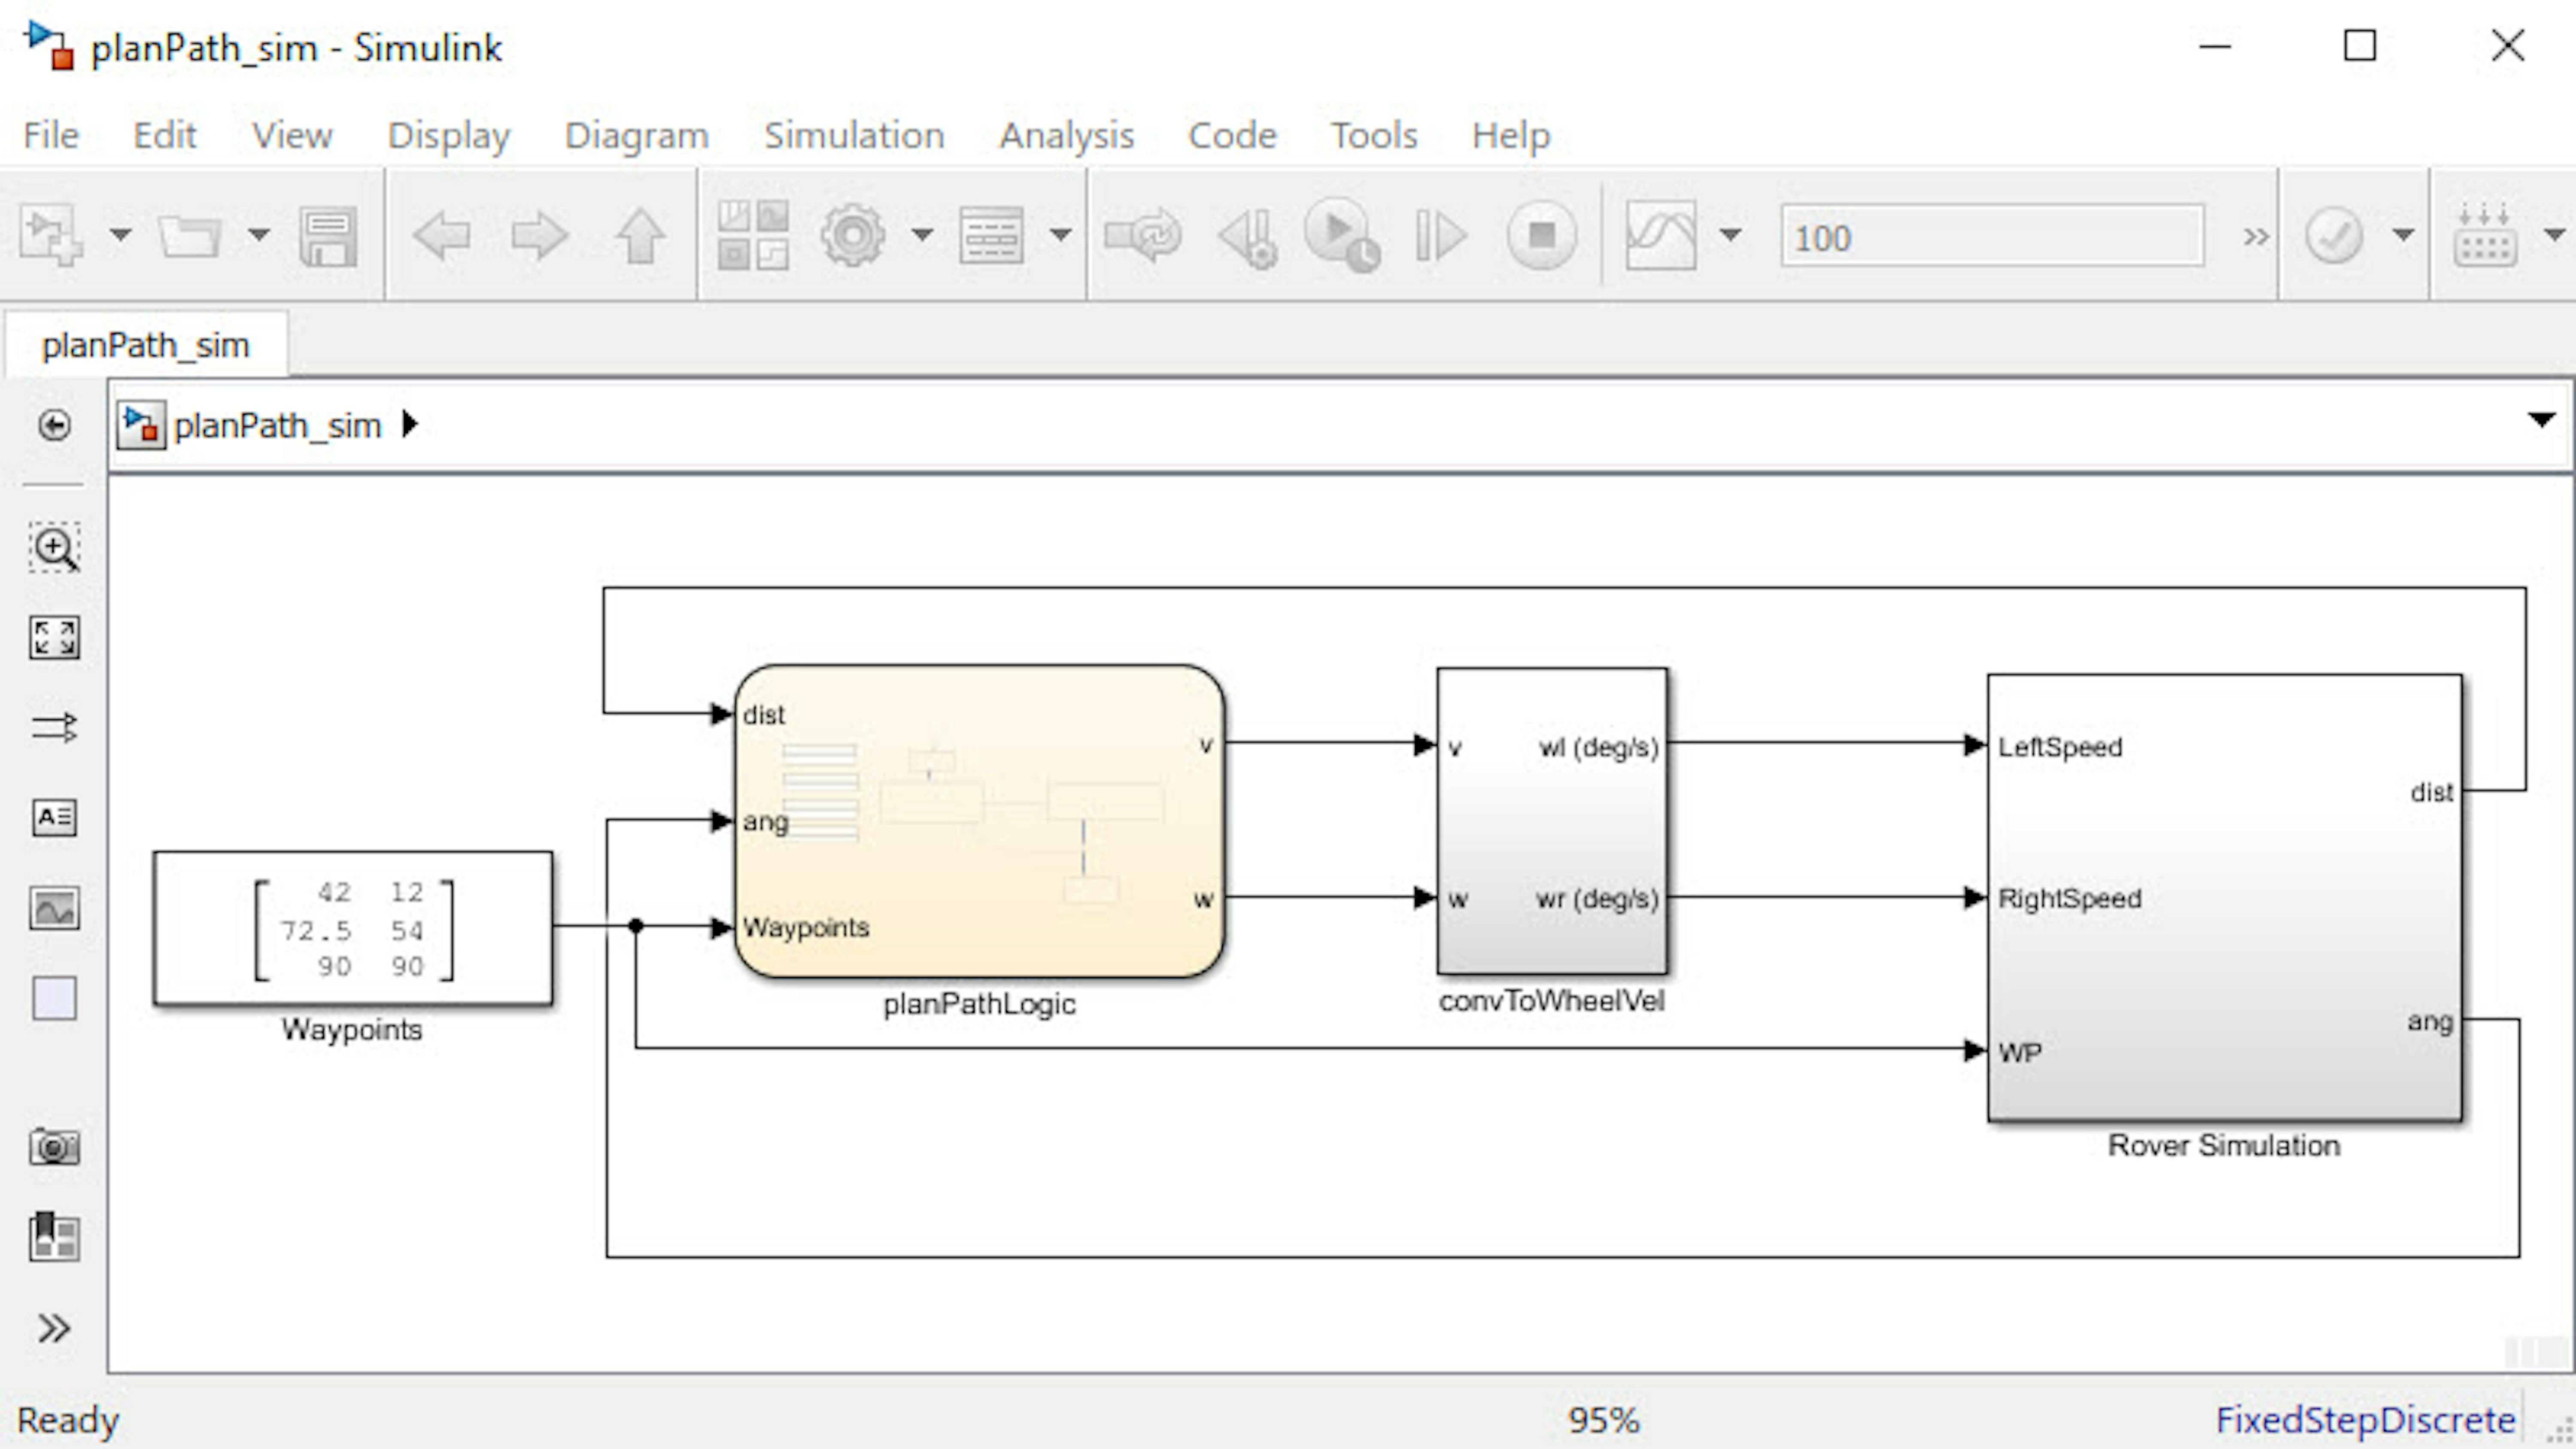Select the Waypoints constant block

(x=353, y=928)
